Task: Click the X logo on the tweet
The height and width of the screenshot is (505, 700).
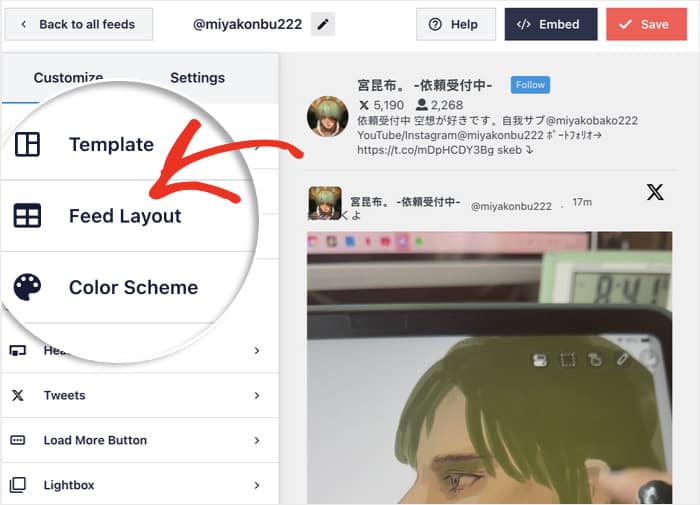Action: coord(655,193)
